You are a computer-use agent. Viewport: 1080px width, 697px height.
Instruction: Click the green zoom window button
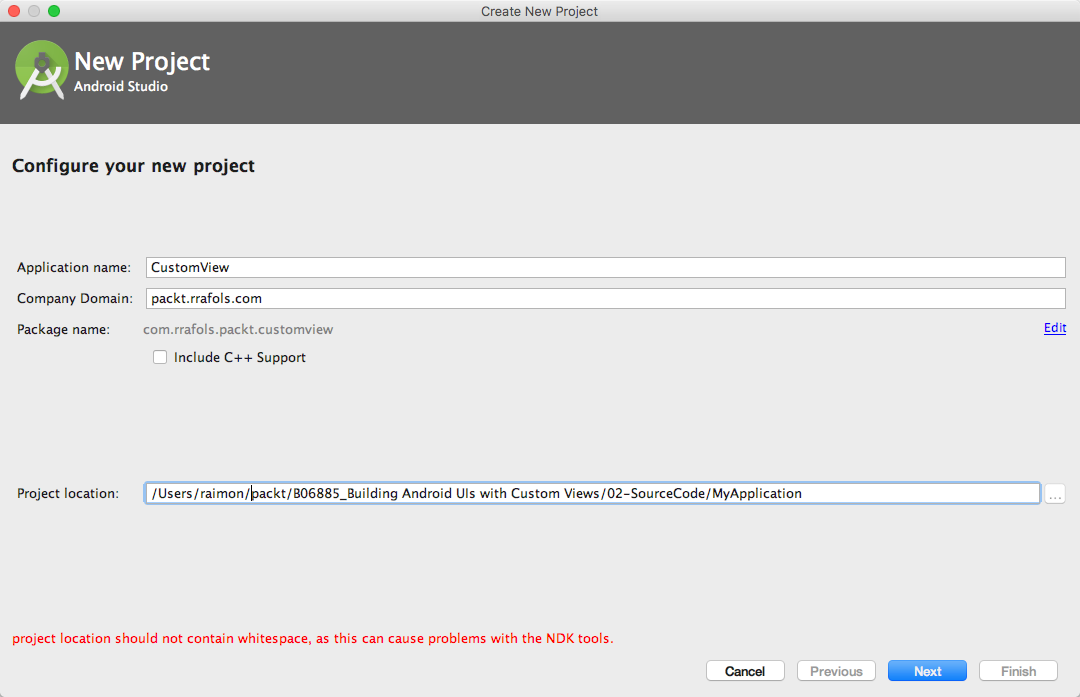click(x=54, y=11)
